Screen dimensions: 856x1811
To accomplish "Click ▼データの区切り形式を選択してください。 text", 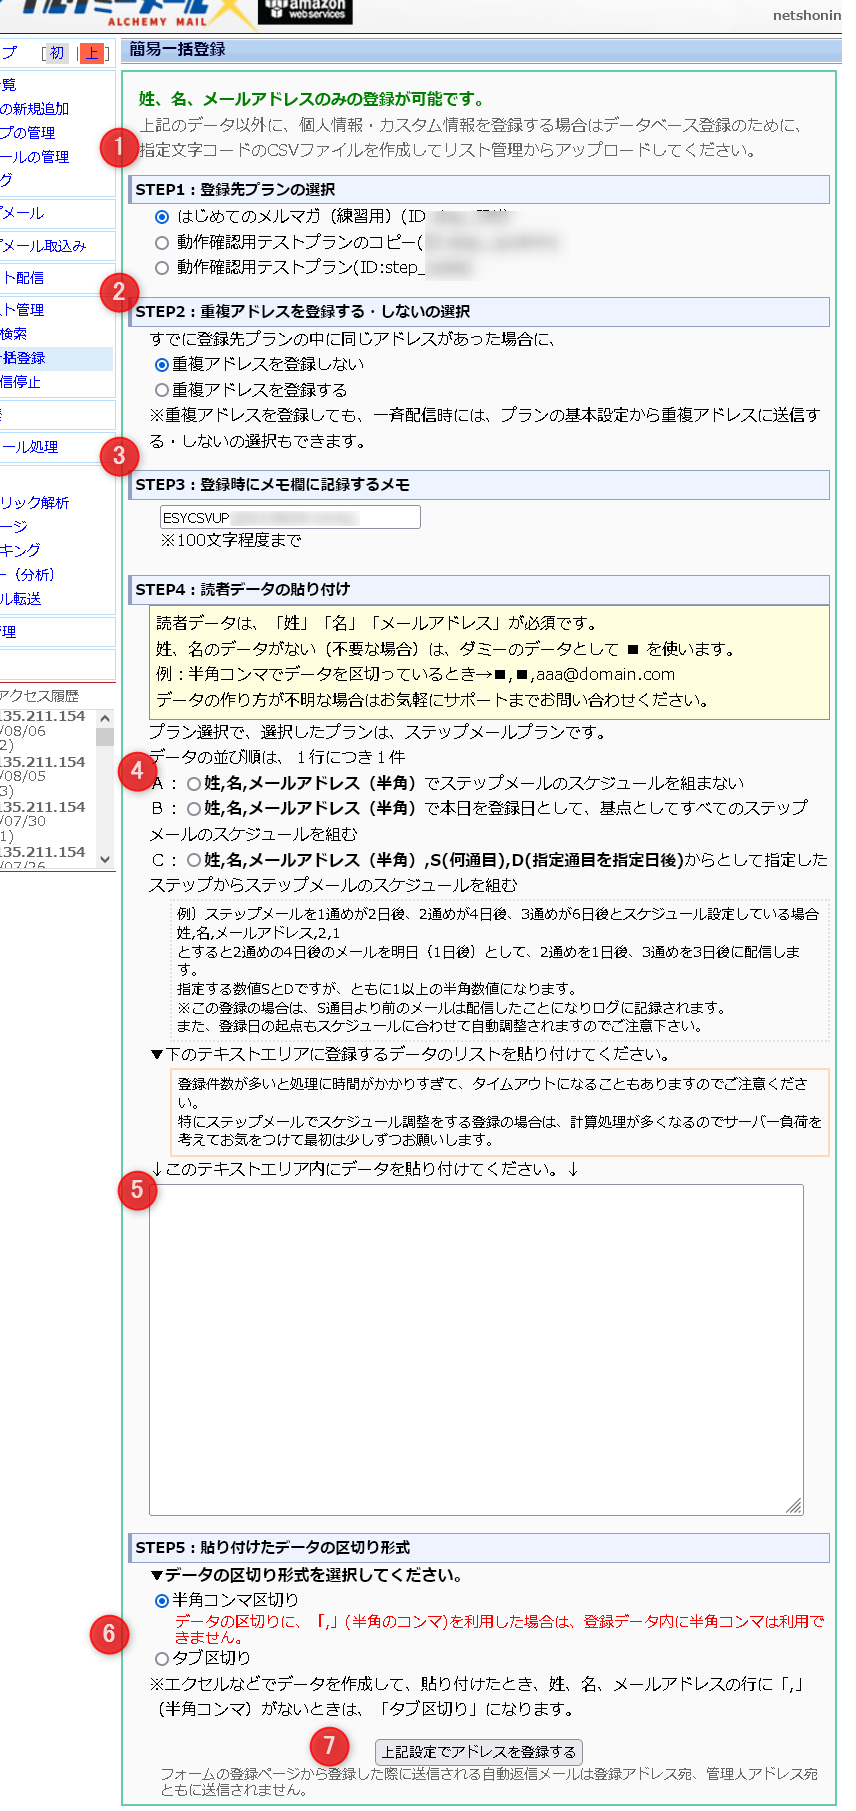I will [x=306, y=1575].
